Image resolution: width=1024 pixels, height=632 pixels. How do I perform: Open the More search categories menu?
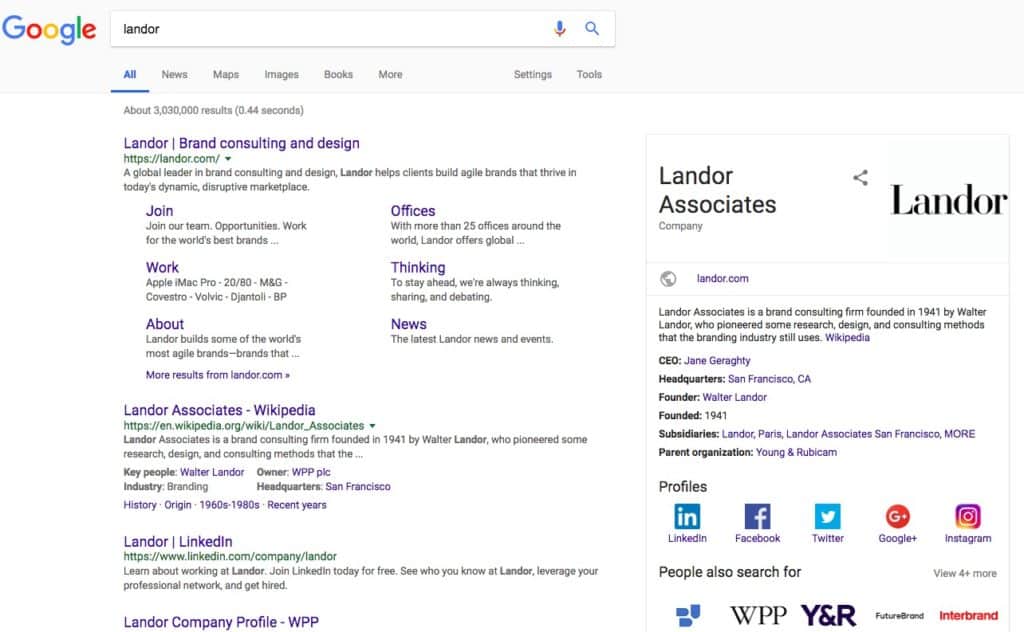click(x=391, y=74)
